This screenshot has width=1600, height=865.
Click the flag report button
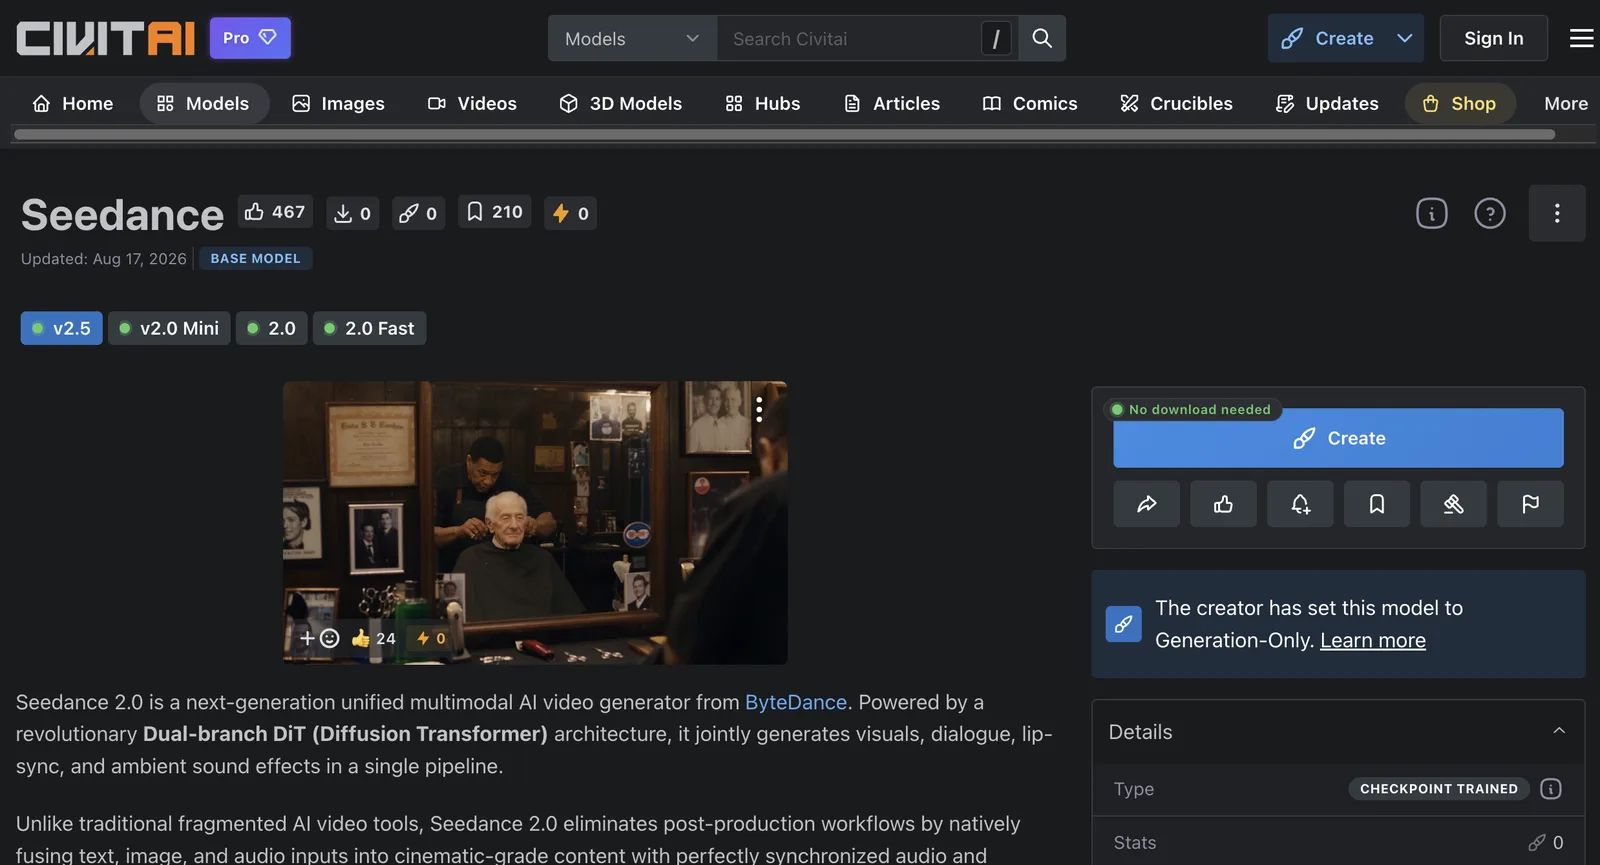(1530, 504)
